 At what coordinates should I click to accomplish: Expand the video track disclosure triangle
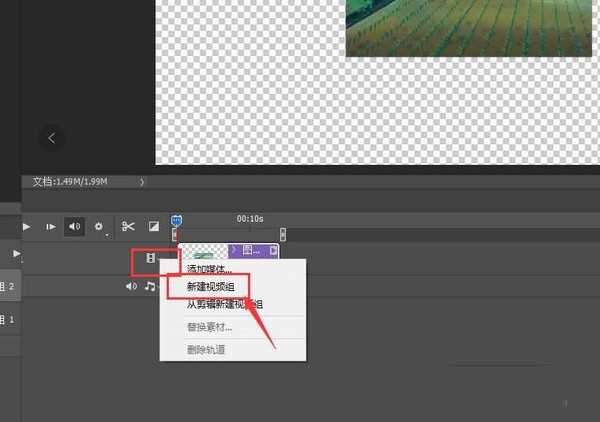tap(15, 254)
